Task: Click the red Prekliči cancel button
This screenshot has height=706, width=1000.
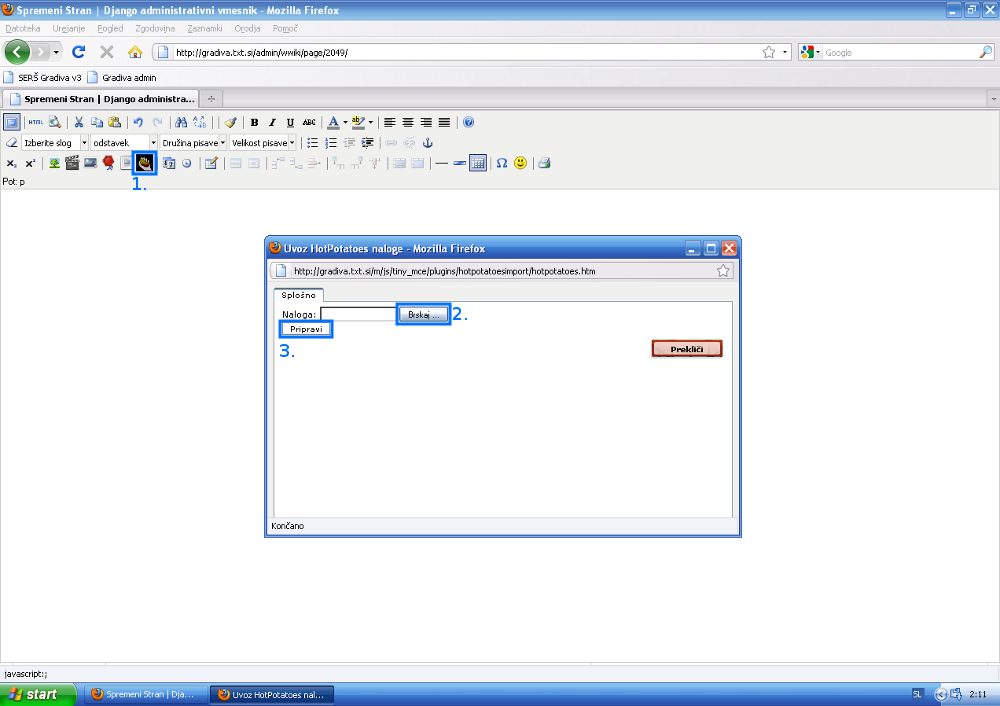Action: (x=687, y=349)
